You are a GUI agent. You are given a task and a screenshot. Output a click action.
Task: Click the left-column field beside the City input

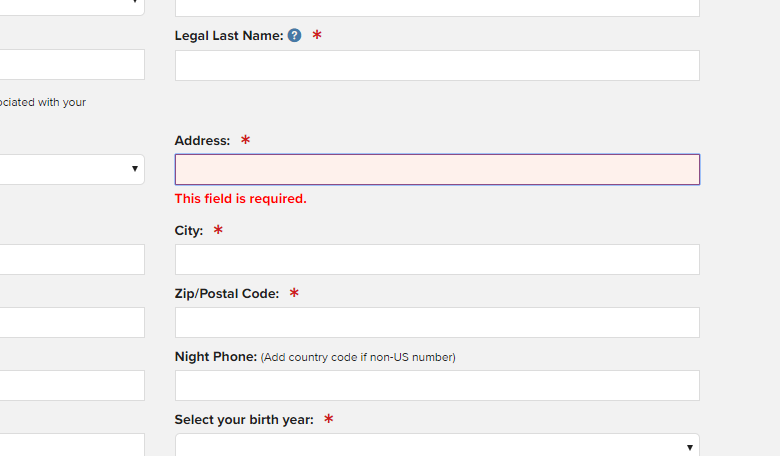[x=72, y=260]
